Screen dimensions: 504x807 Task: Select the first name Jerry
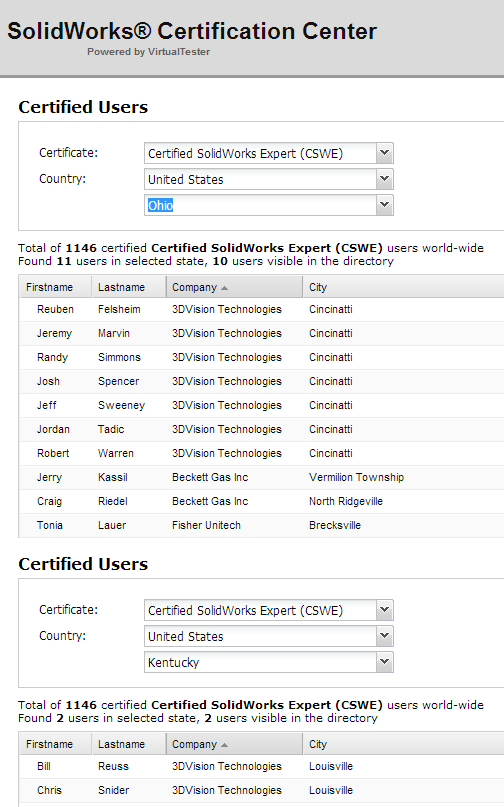pos(49,478)
